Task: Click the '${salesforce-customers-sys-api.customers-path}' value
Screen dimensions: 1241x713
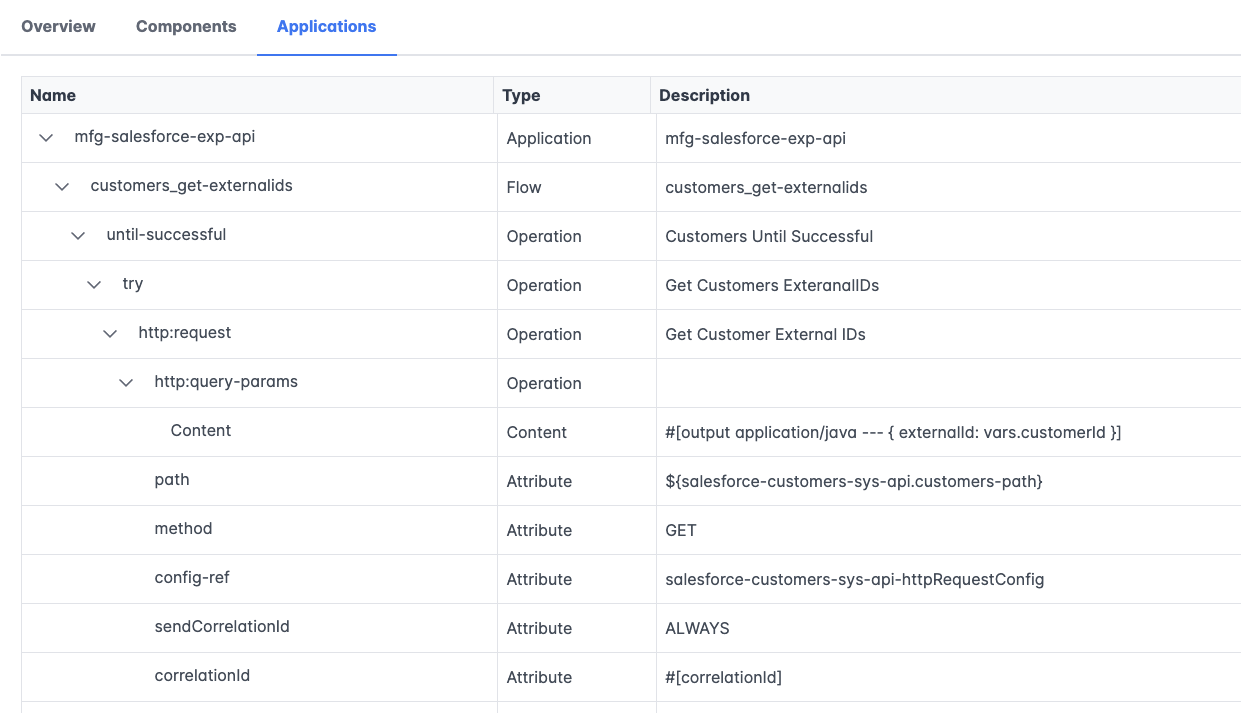Action: coord(854,481)
